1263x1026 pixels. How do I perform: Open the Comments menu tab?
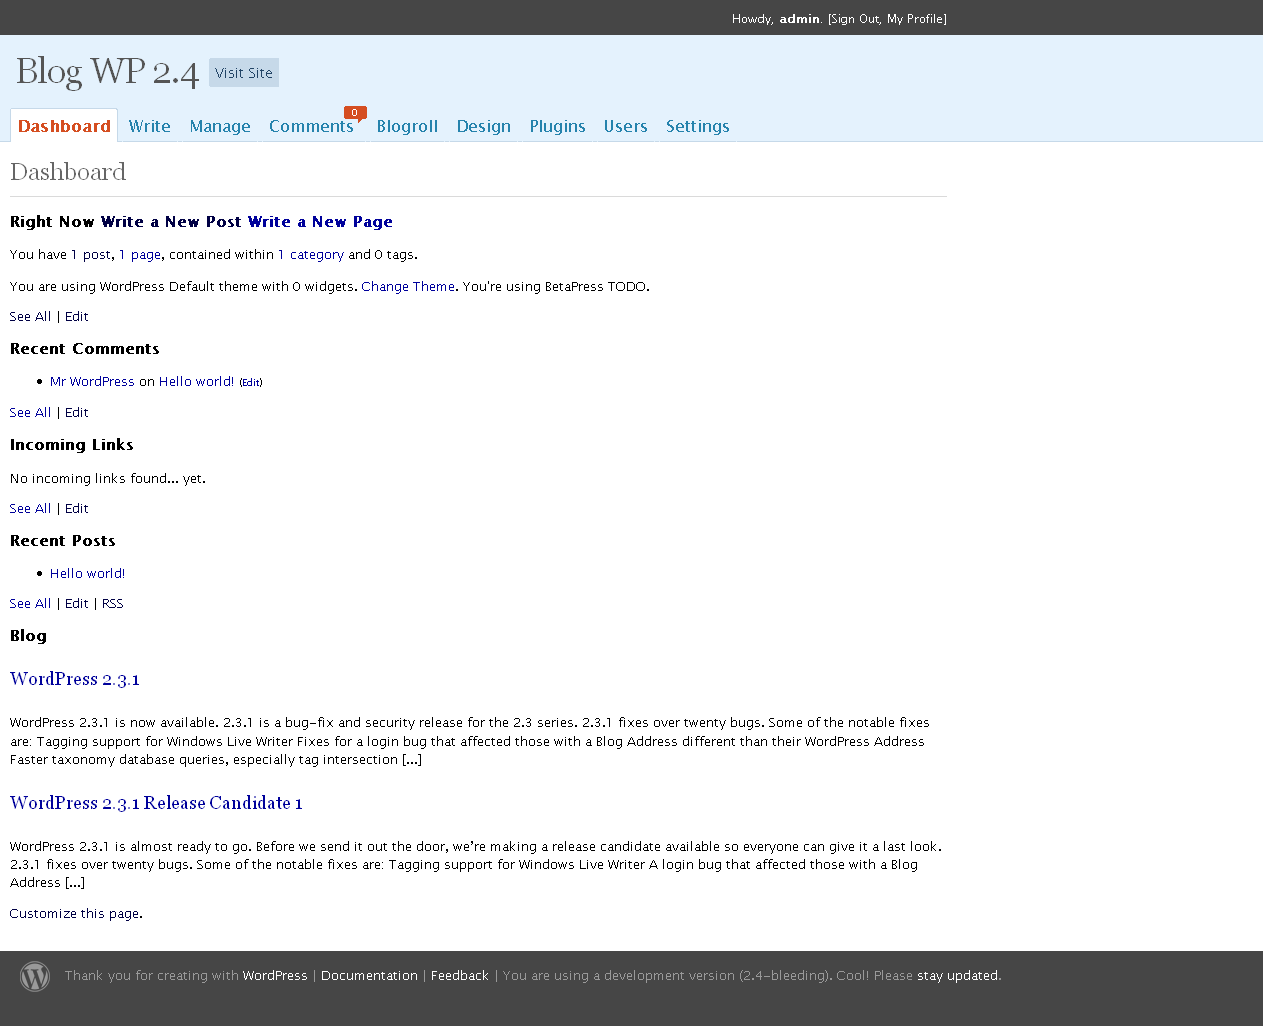pyautogui.click(x=311, y=126)
